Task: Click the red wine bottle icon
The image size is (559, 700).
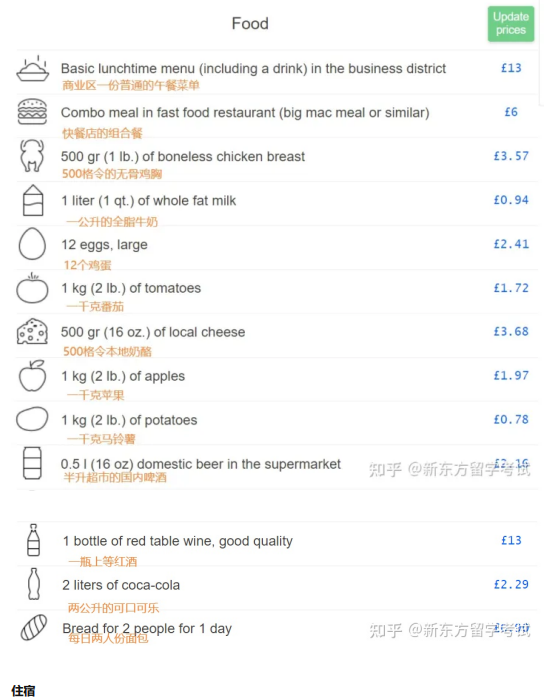Action: click(x=33, y=540)
